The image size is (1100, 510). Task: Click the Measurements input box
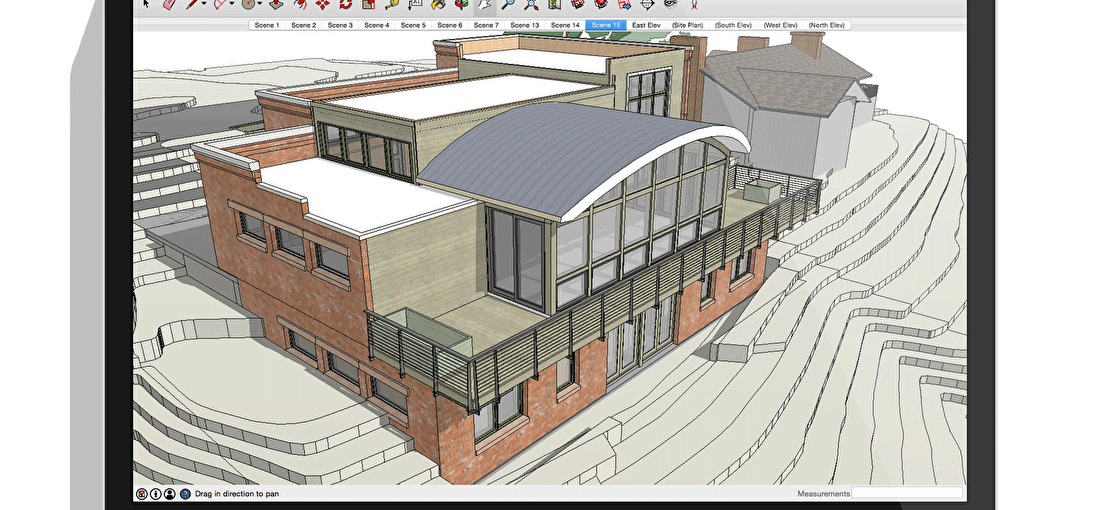tap(907, 493)
